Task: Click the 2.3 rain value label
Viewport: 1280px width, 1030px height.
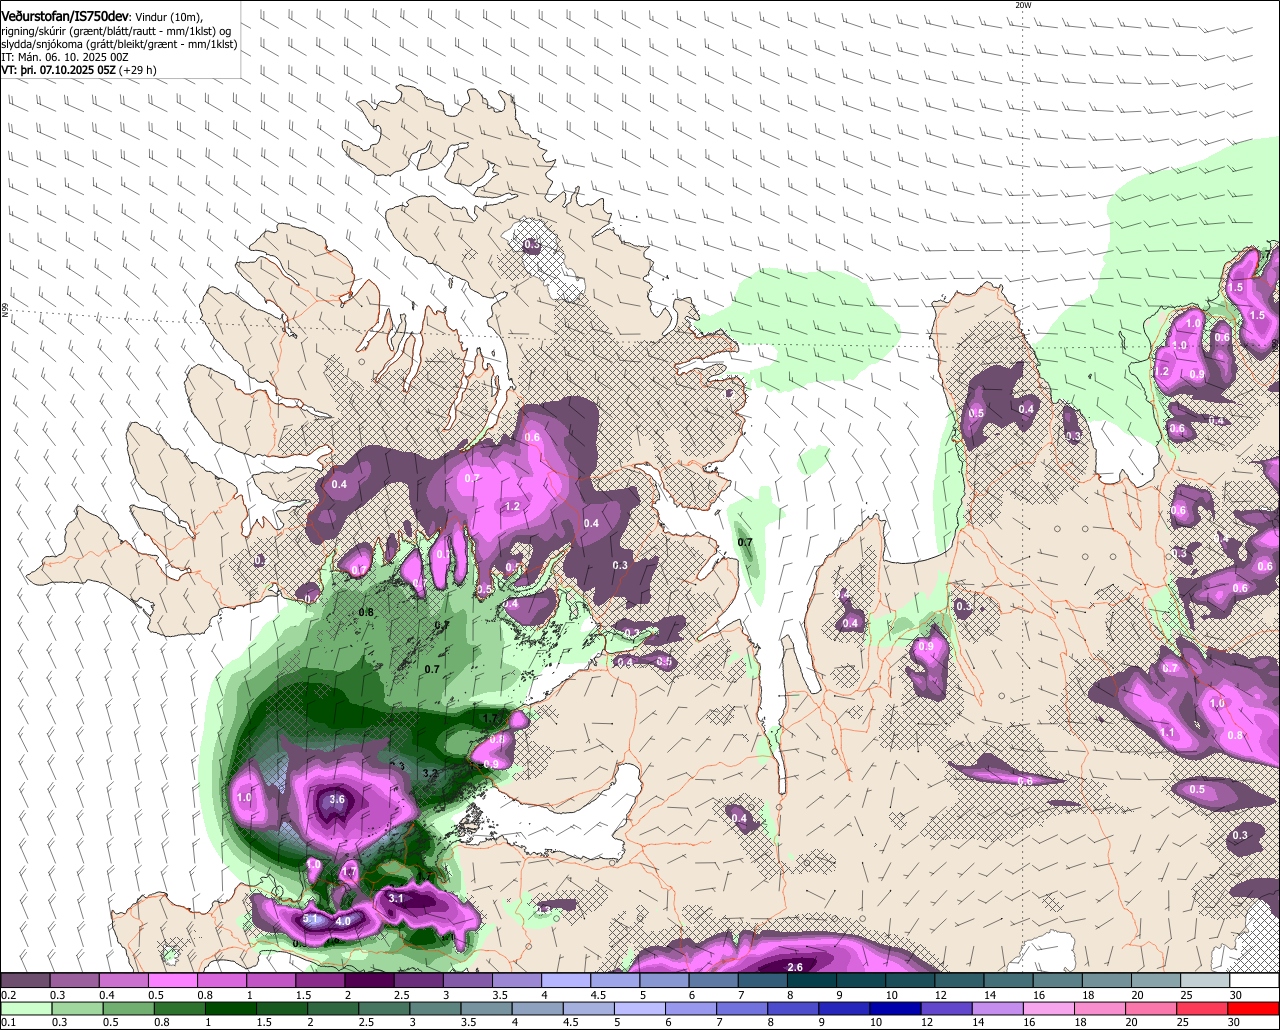Action: click(x=396, y=766)
